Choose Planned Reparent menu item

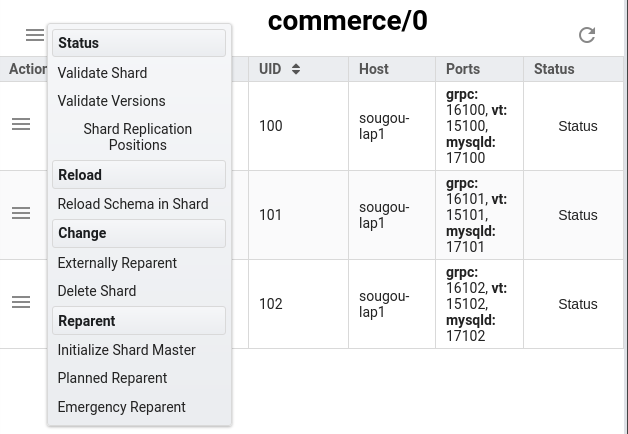coord(112,378)
